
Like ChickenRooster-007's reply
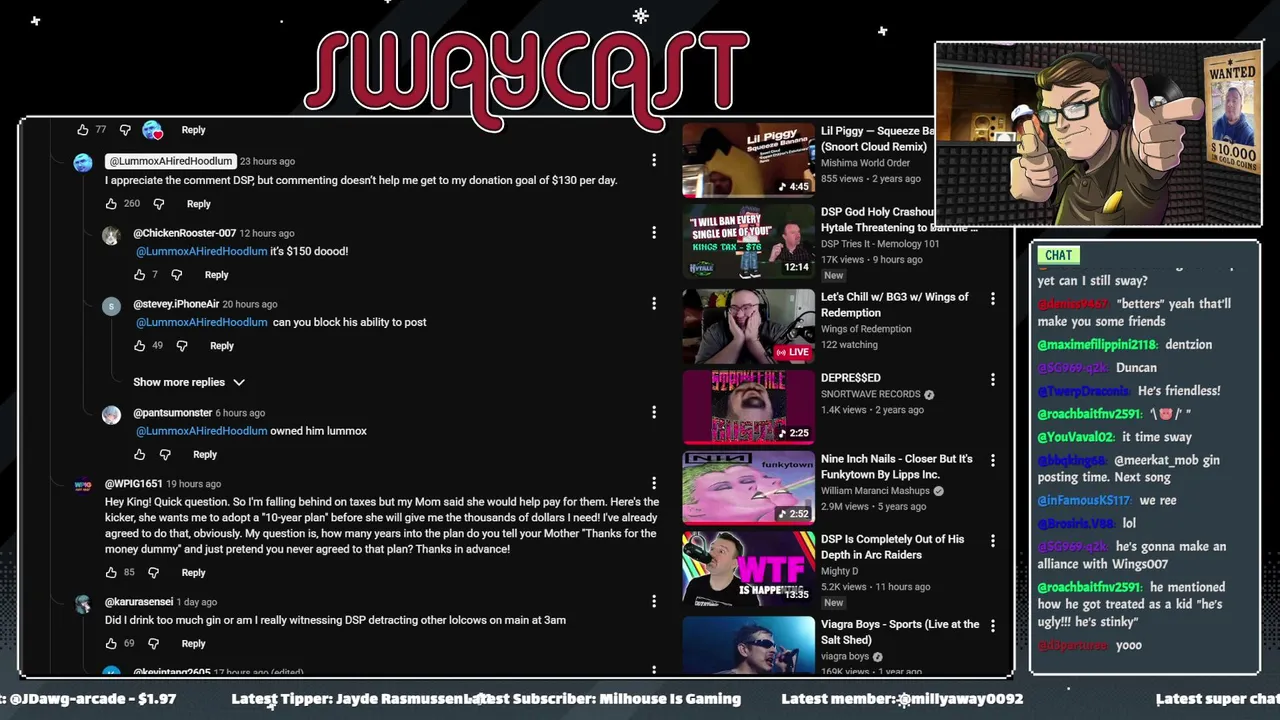click(x=139, y=275)
